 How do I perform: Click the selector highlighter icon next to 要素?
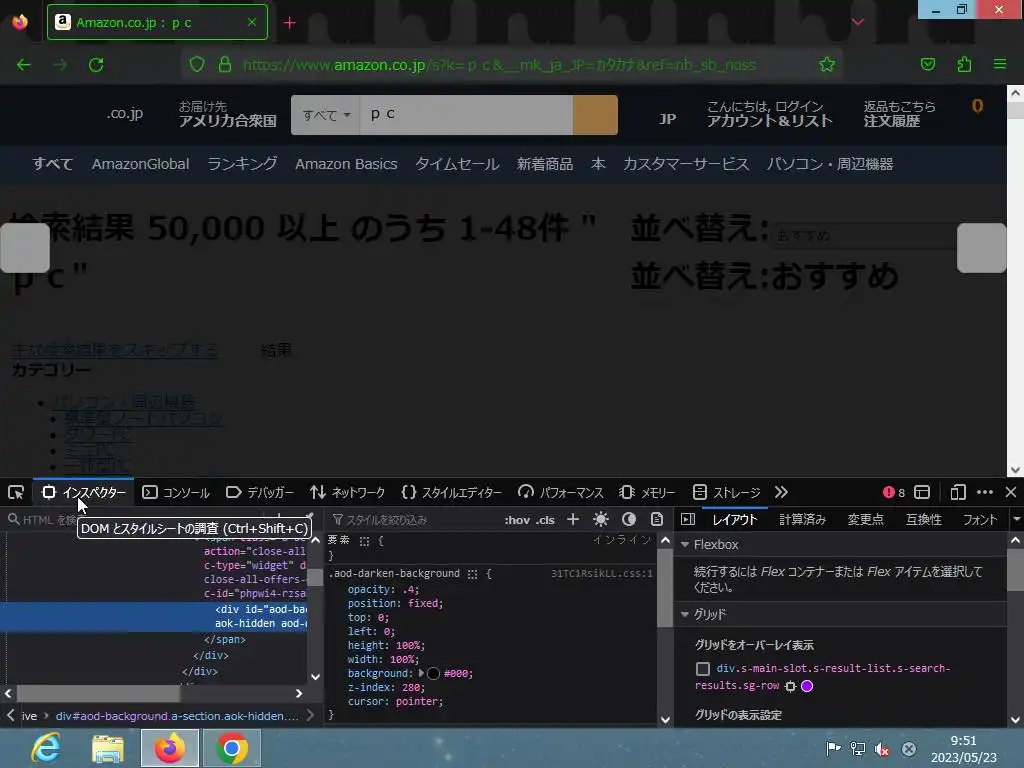[364, 541]
